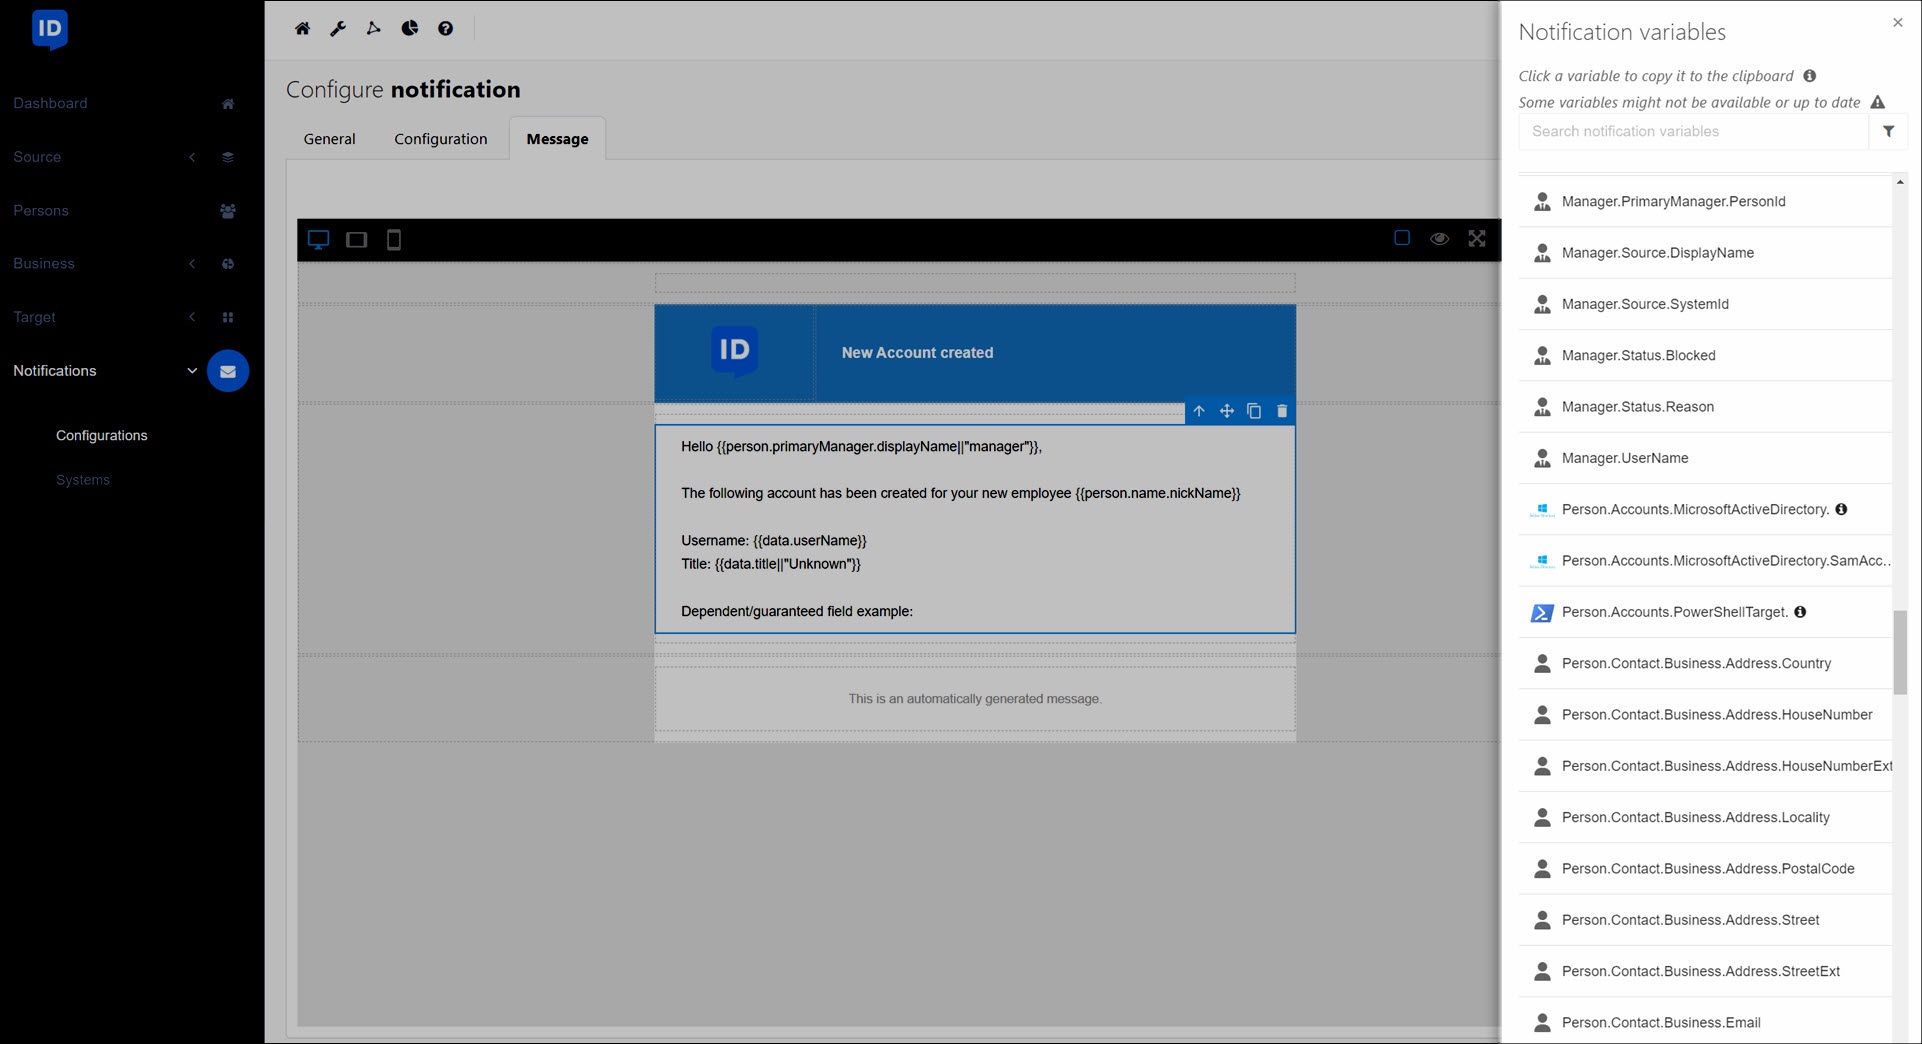This screenshot has width=1922, height=1044.
Task: Open the help question mark icon
Action: point(446,28)
